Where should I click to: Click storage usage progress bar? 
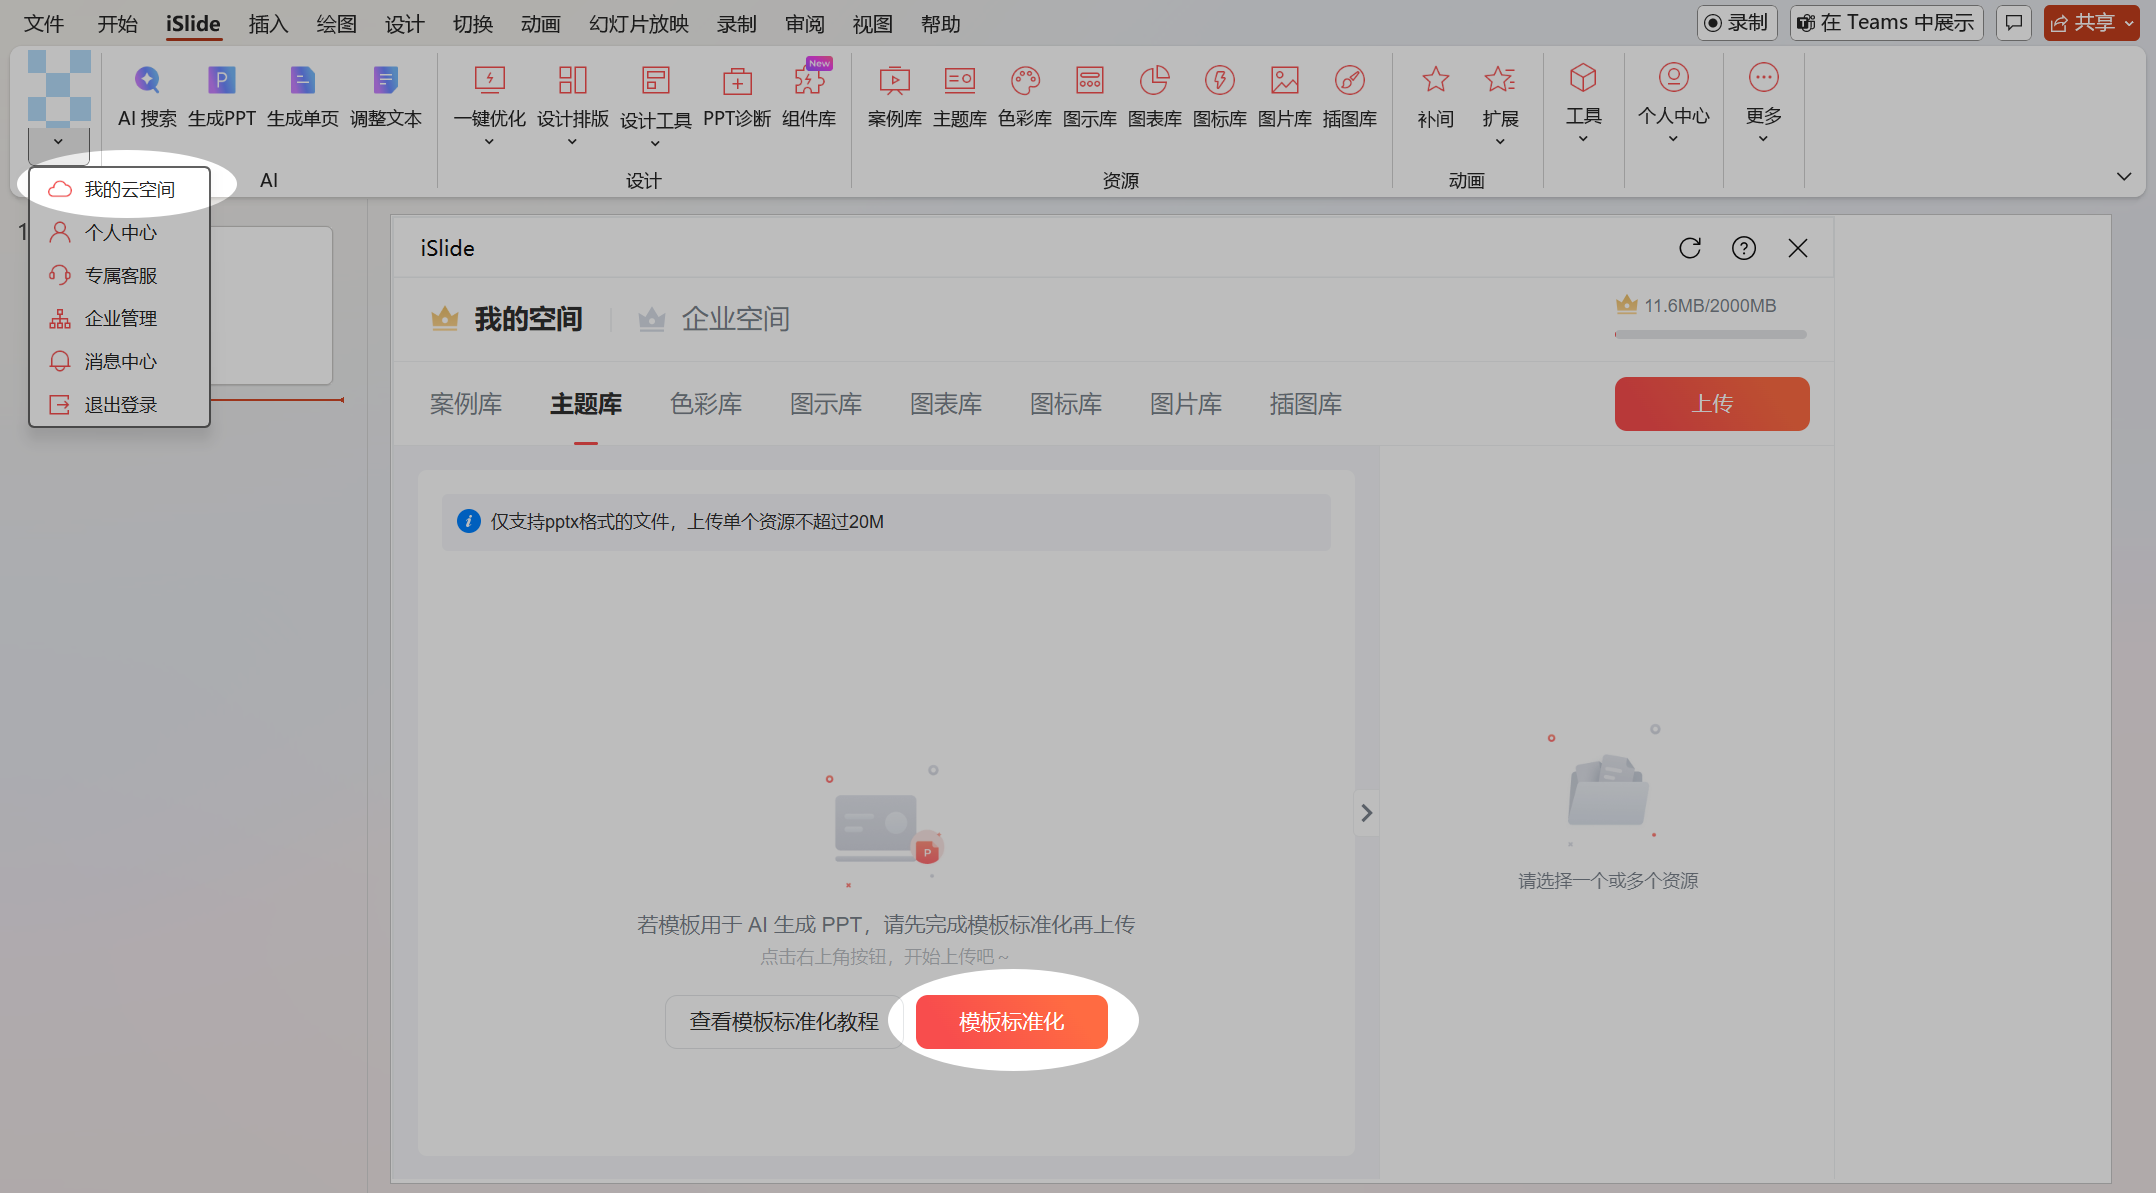[1710, 335]
